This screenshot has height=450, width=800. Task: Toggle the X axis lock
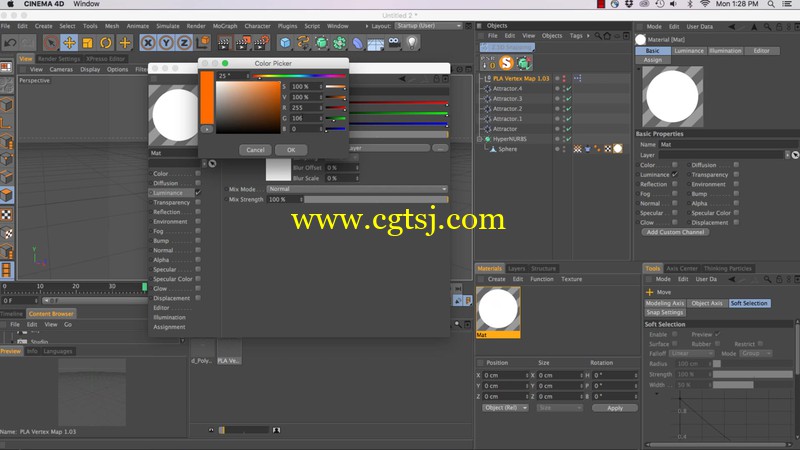coord(148,43)
